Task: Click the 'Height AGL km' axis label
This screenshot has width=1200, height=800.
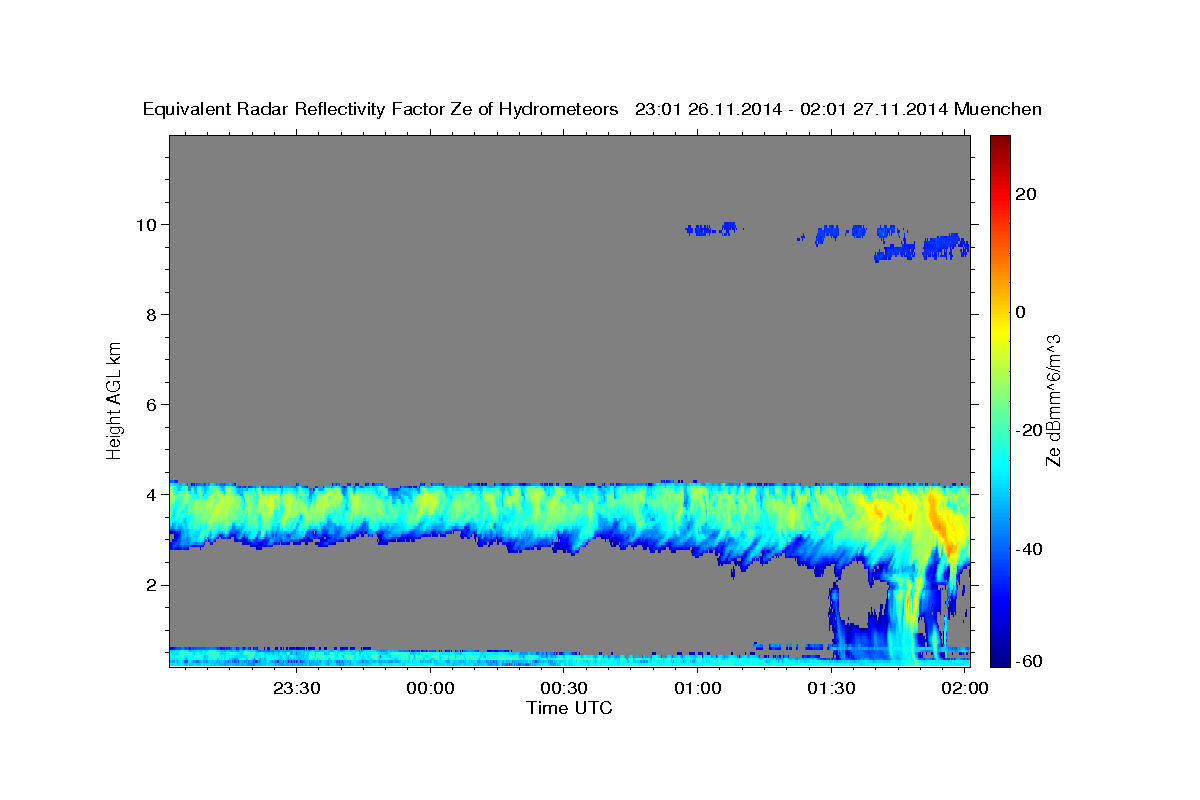Action: [x=114, y=399]
